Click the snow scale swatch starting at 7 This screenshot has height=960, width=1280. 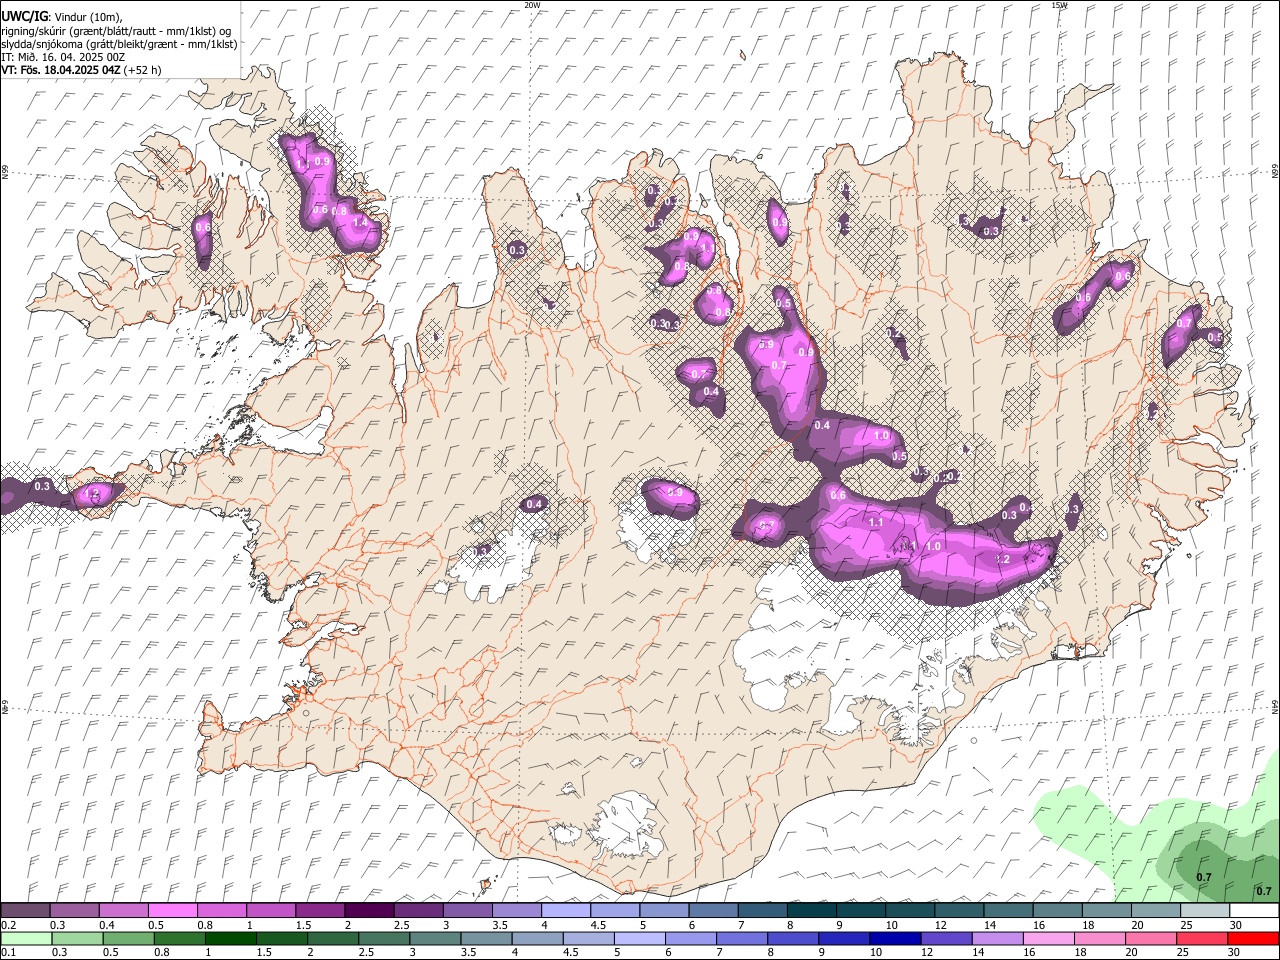[763, 911]
